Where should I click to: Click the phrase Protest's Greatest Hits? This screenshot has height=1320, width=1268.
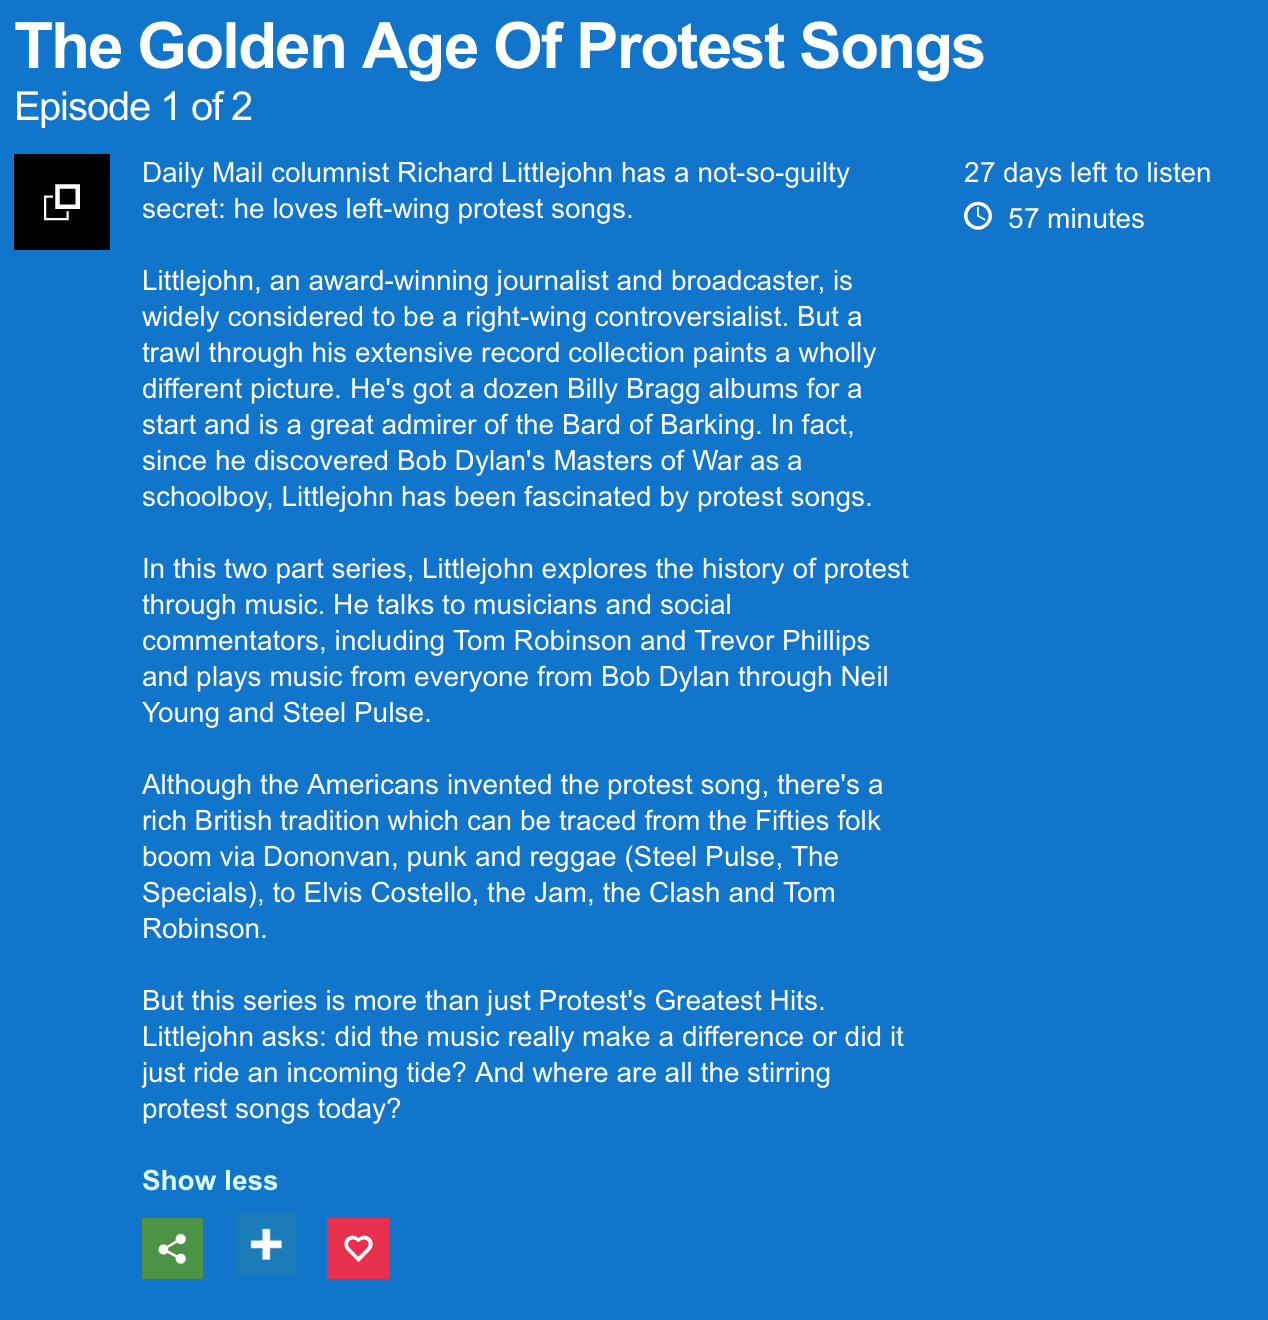coord(681,1001)
